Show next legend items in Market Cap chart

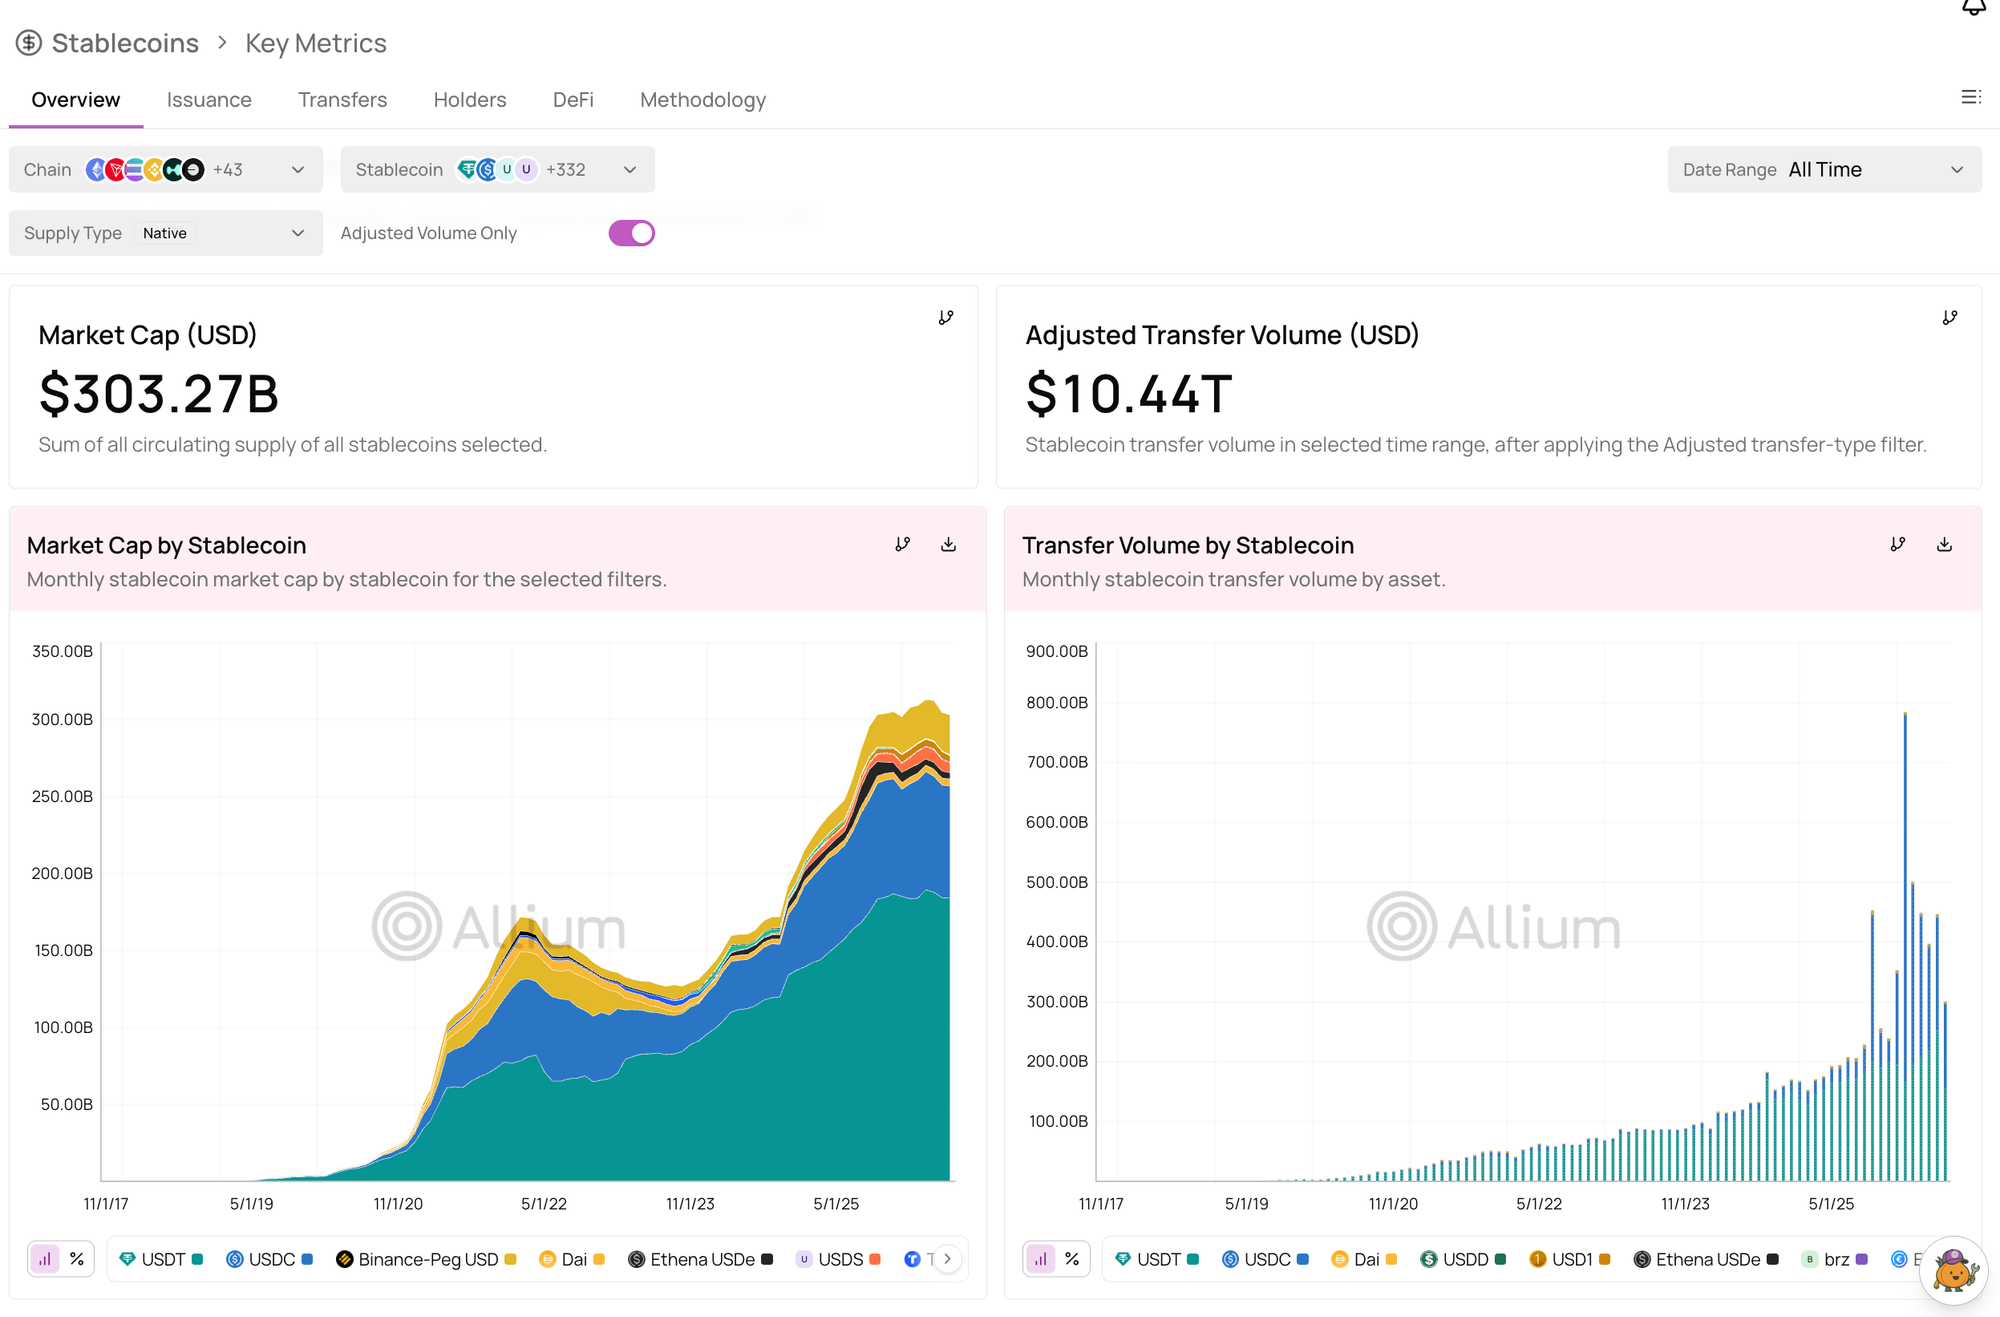pyautogui.click(x=947, y=1259)
